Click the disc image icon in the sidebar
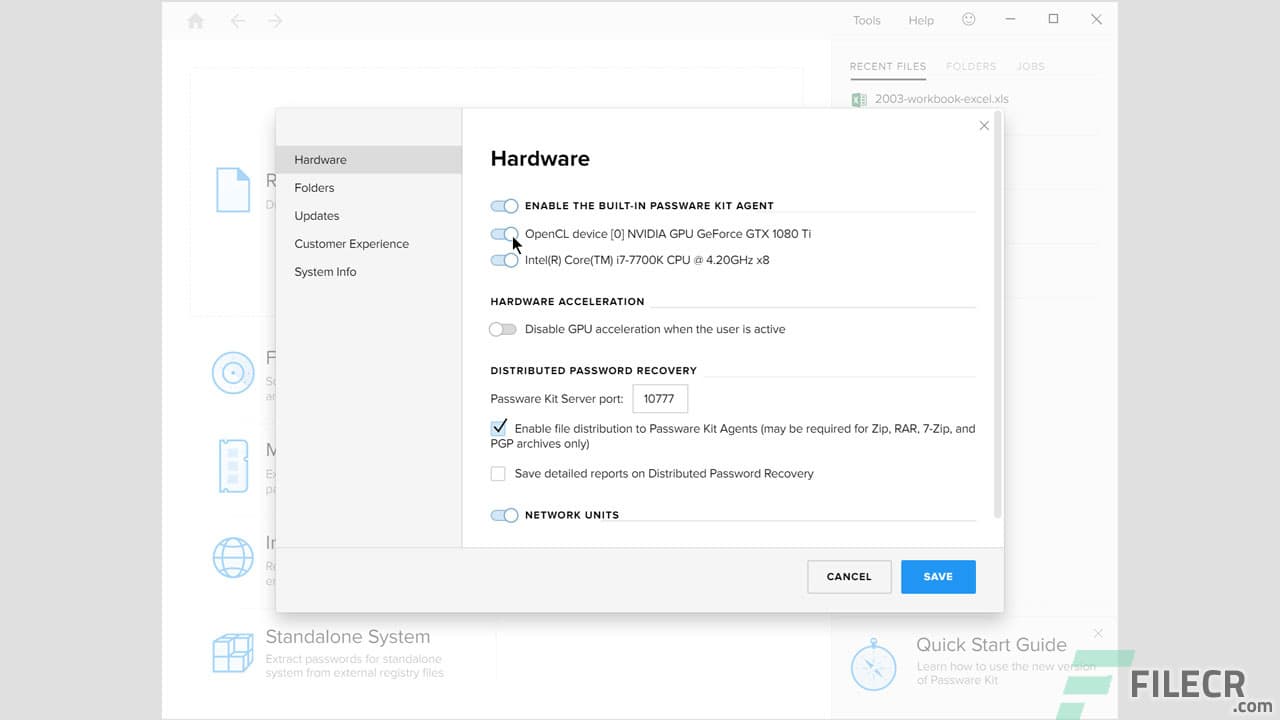1280x720 pixels. tap(233, 372)
